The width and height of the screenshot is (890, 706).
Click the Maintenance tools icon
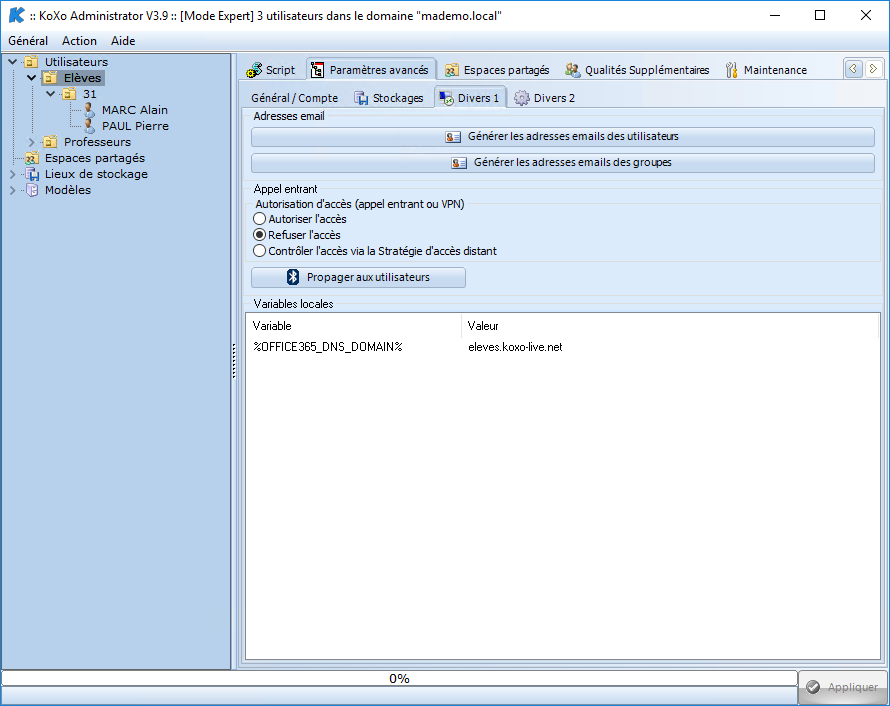731,70
